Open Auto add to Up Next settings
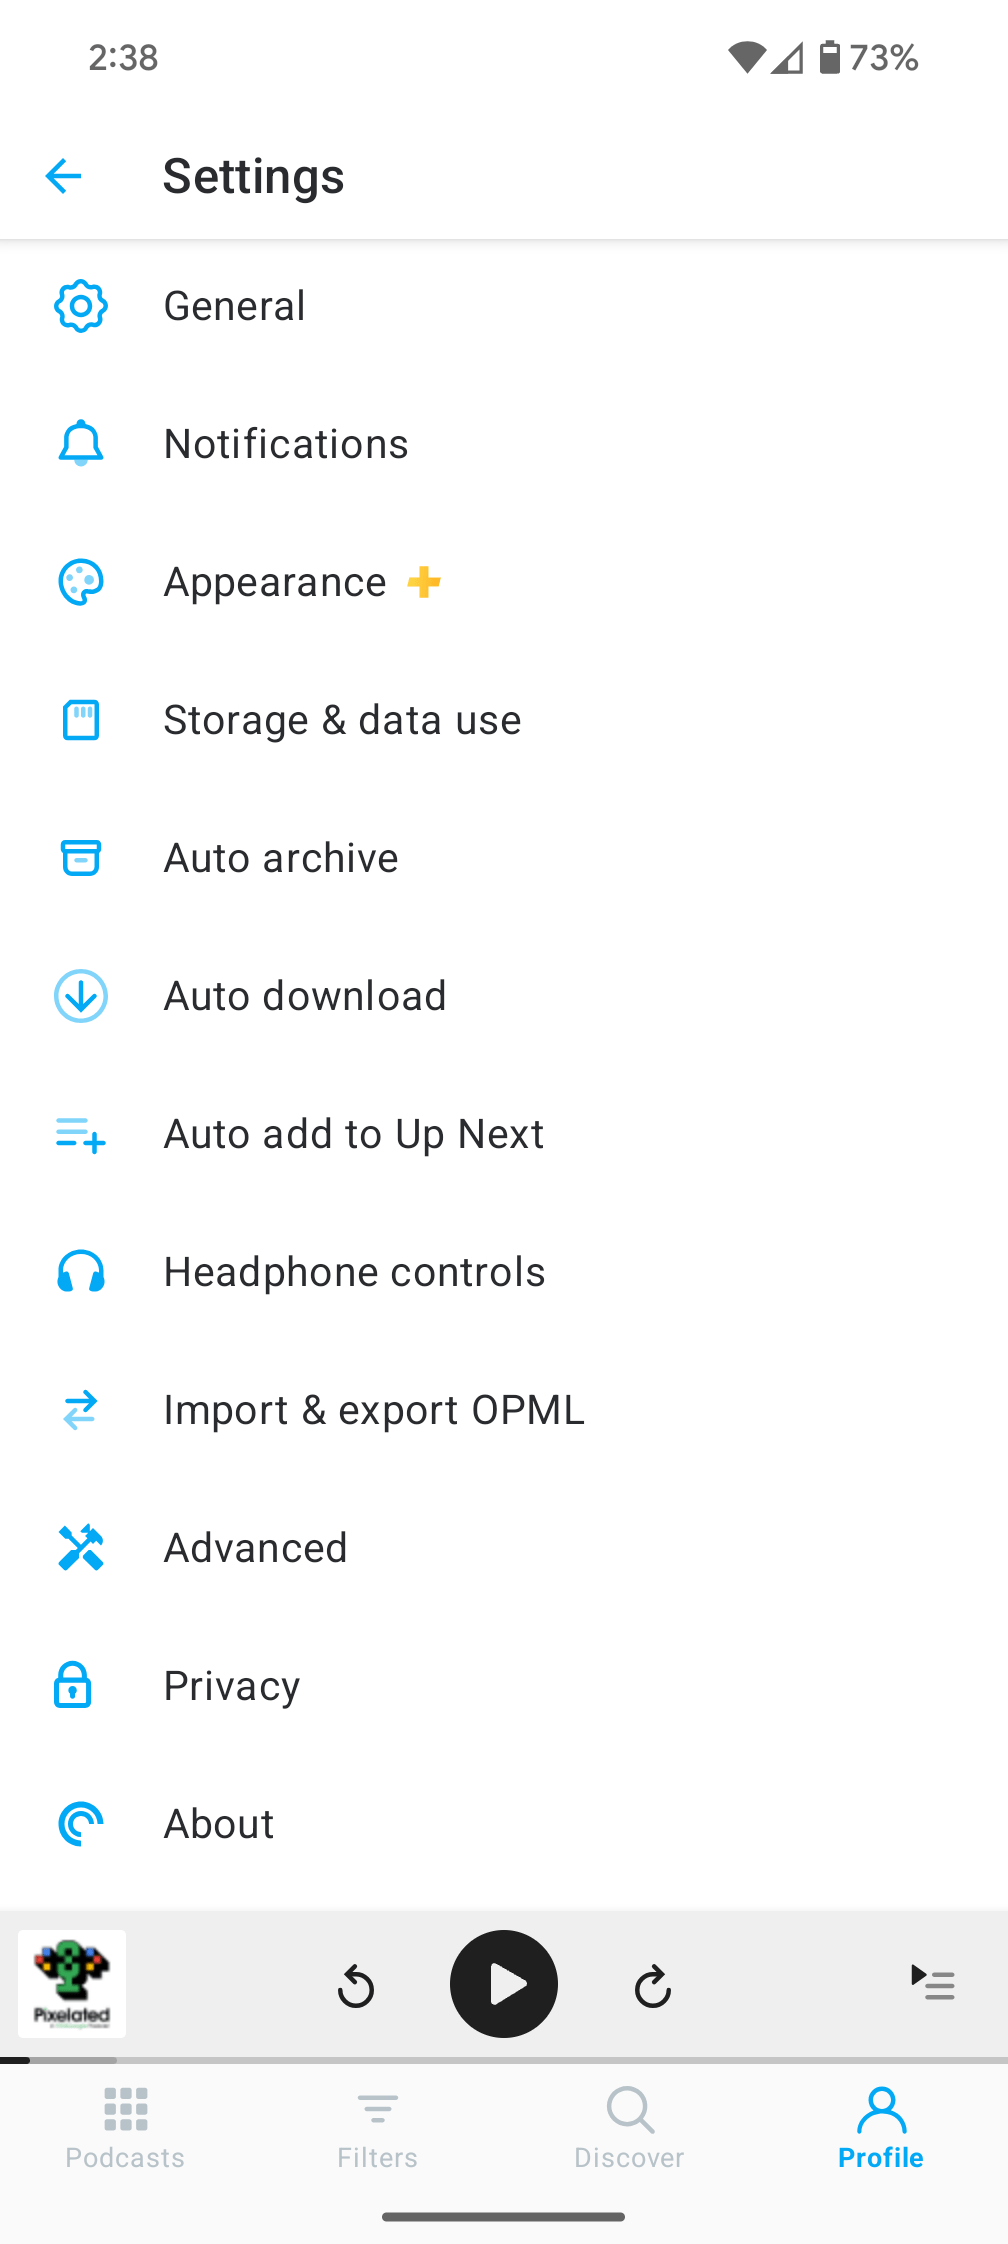The height and width of the screenshot is (2244, 1008). pyautogui.click(x=354, y=1134)
